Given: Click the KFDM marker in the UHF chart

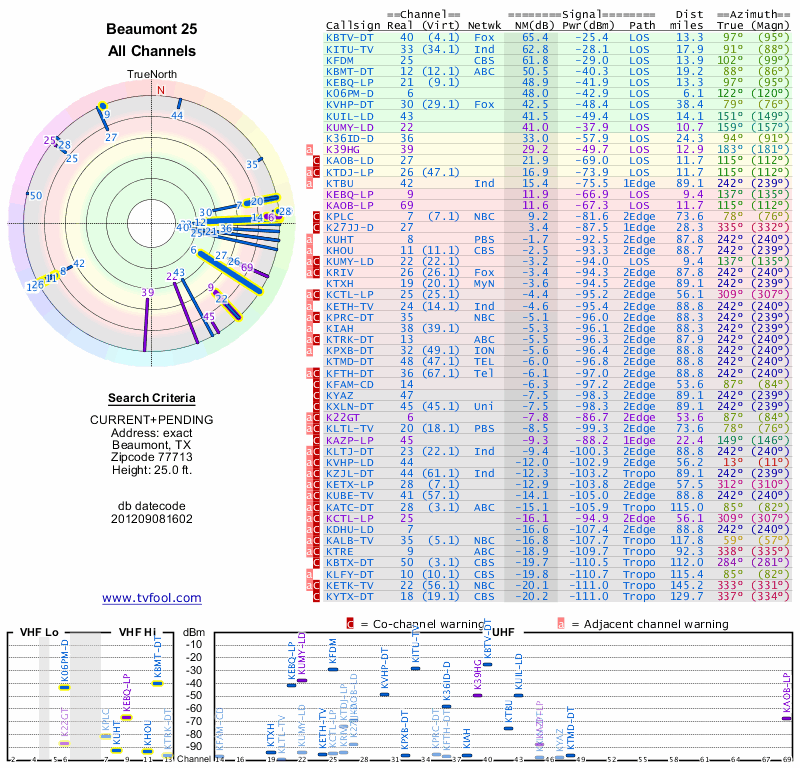Looking at the screenshot, I should tap(333, 669).
